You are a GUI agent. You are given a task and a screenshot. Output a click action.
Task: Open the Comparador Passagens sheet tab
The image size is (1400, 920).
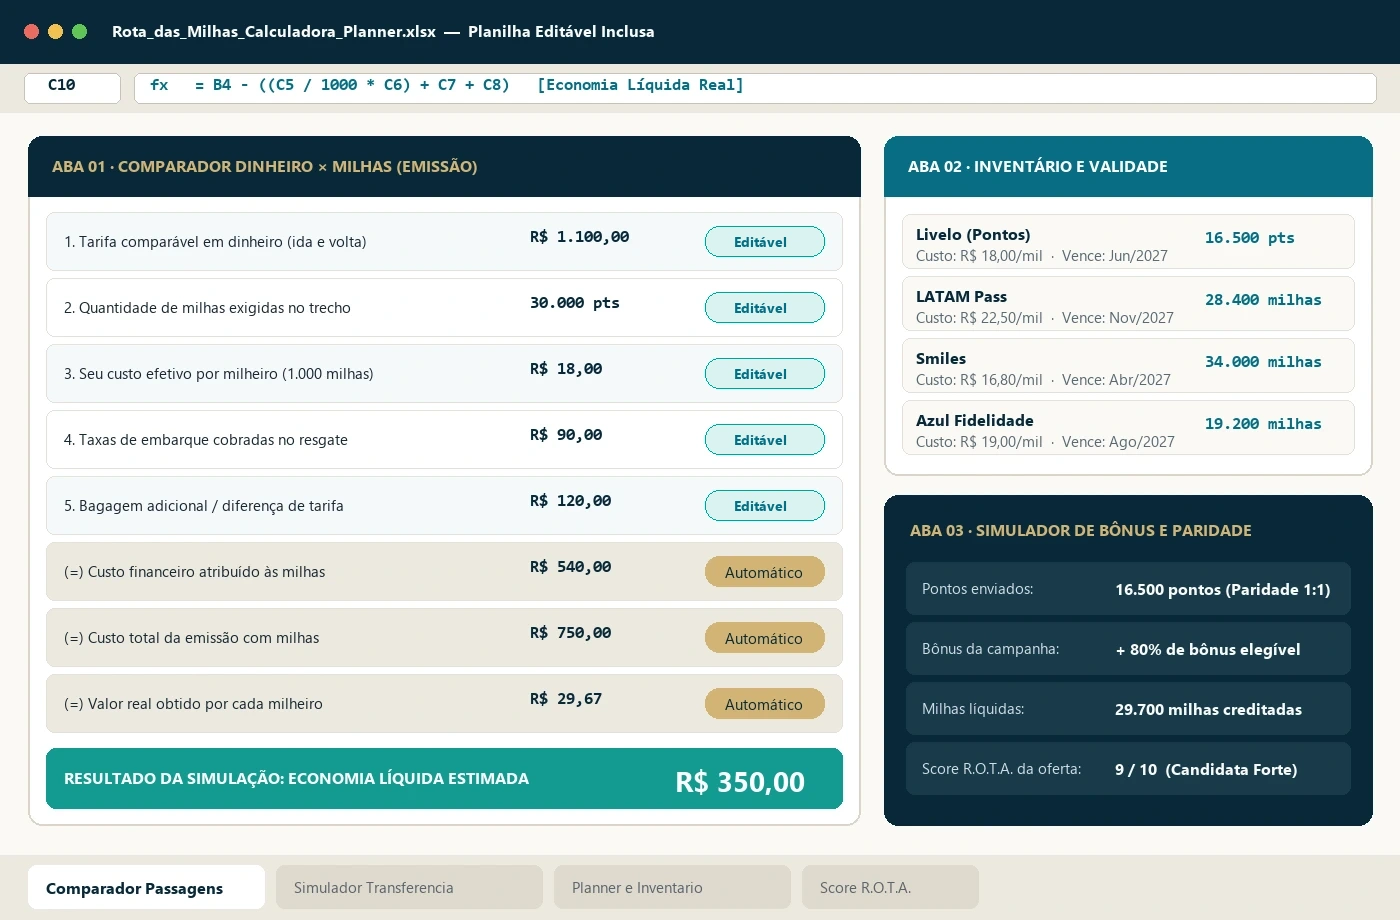(x=146, y=887)
